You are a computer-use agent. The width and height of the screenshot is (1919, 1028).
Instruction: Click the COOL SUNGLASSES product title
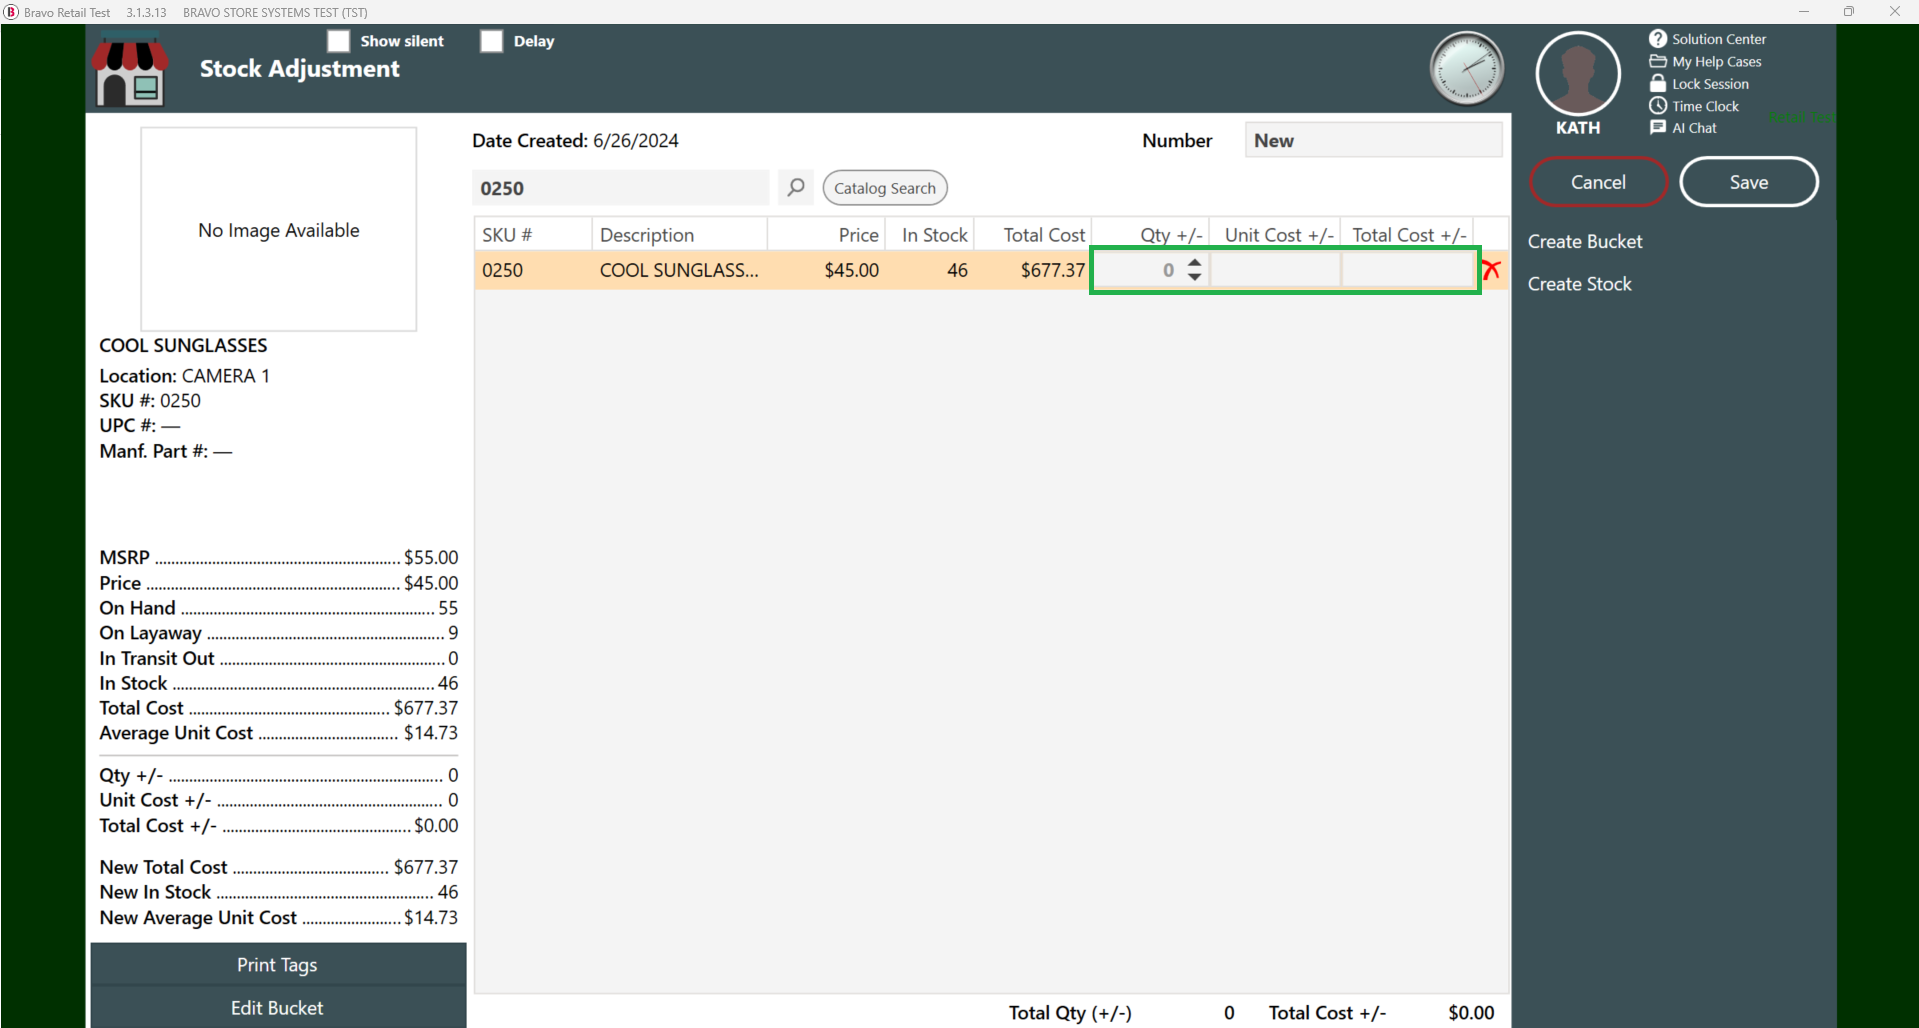point(183,345)
